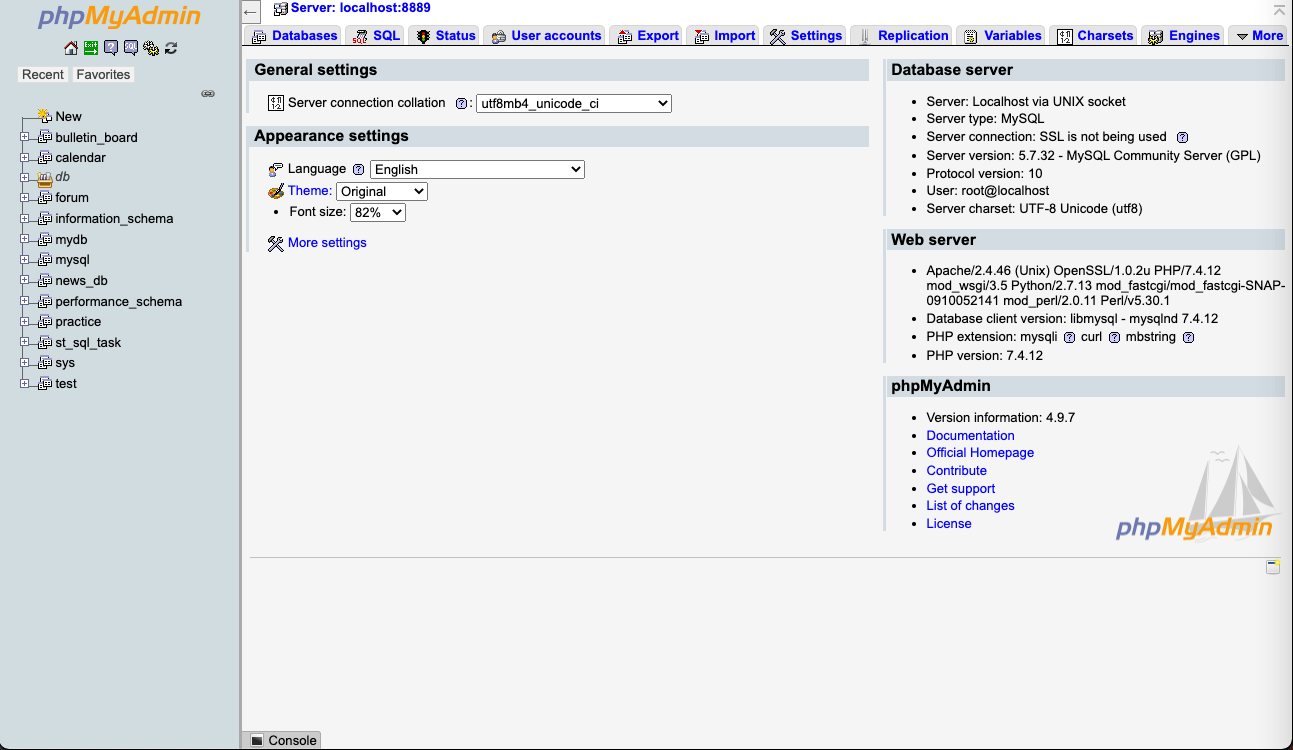Open the Server connection collation dropdown
The image size is (1293, 750).
point(574,102)
